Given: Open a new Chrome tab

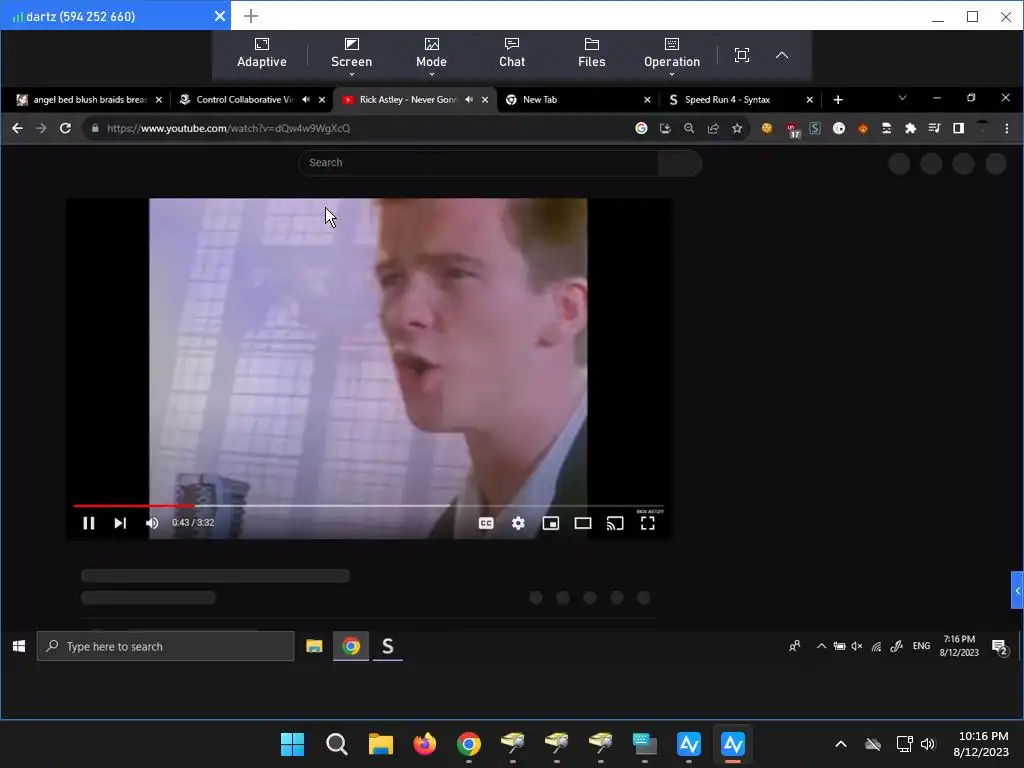Looking at the screenshot, I should 838,99.
